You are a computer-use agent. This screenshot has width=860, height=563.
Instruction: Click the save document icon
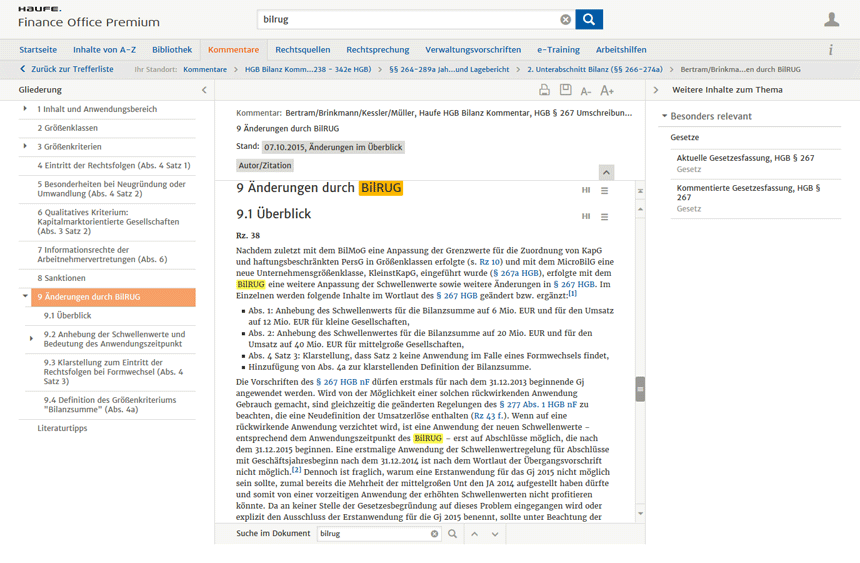(x=565, y=90)
